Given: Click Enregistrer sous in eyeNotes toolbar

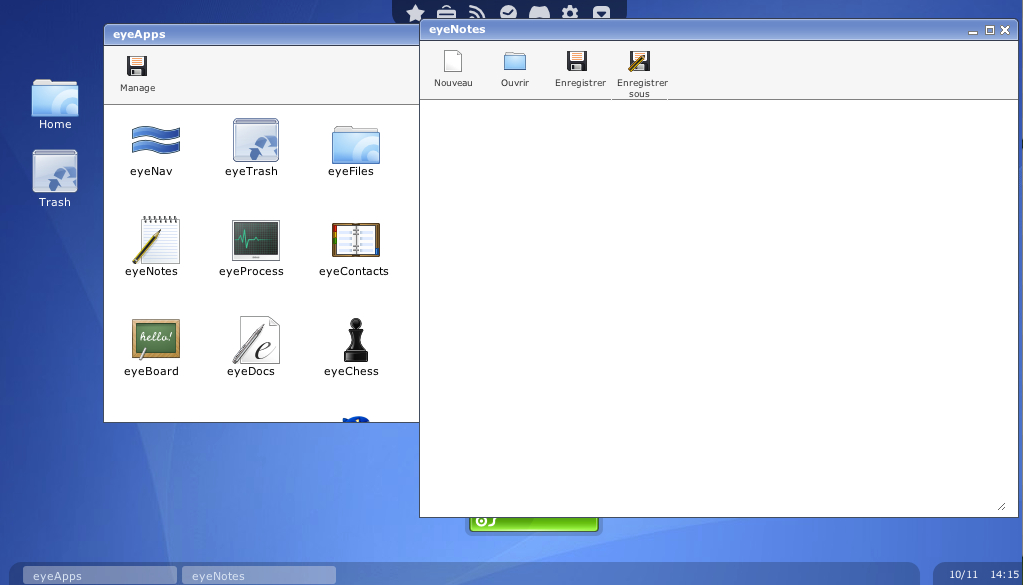Looking at the screenshot, I should point(641,74).
